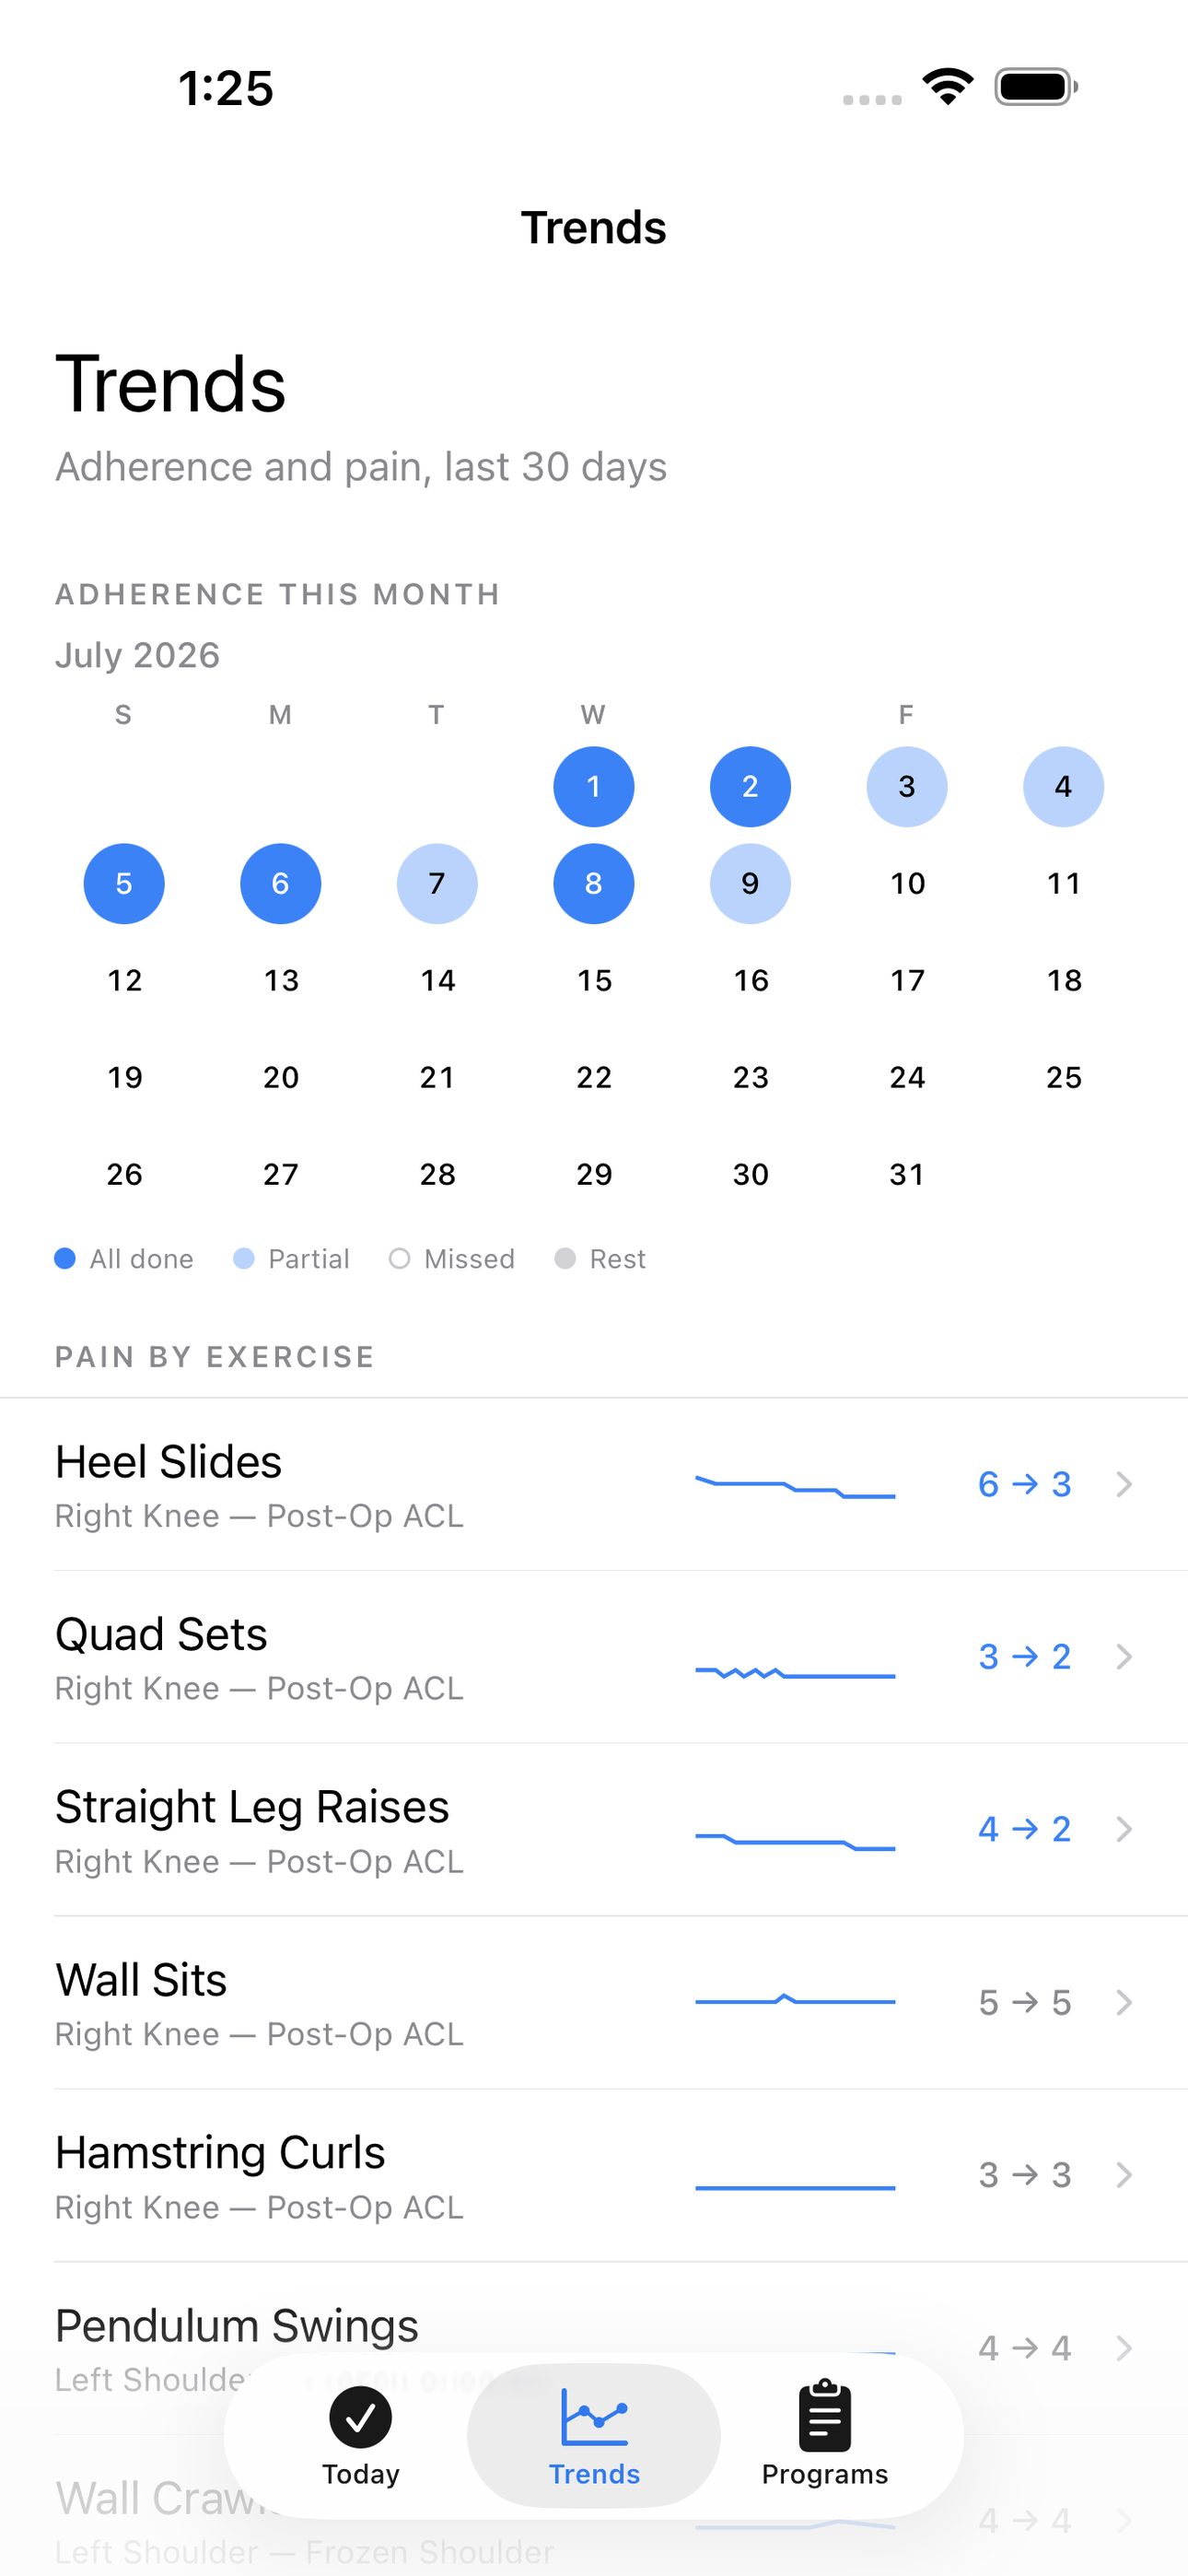Select July 9 partial day circle
The width and height of the screenshot is (1188, 2576).
pos(750,884)
